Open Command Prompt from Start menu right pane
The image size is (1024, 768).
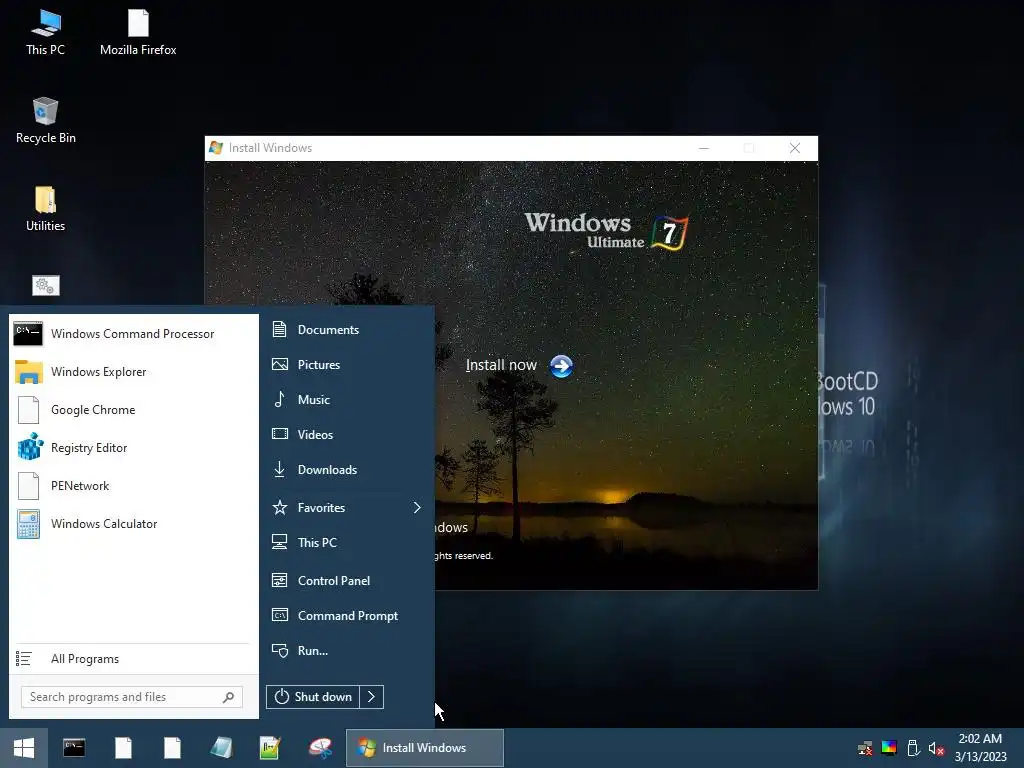[347, 616]
